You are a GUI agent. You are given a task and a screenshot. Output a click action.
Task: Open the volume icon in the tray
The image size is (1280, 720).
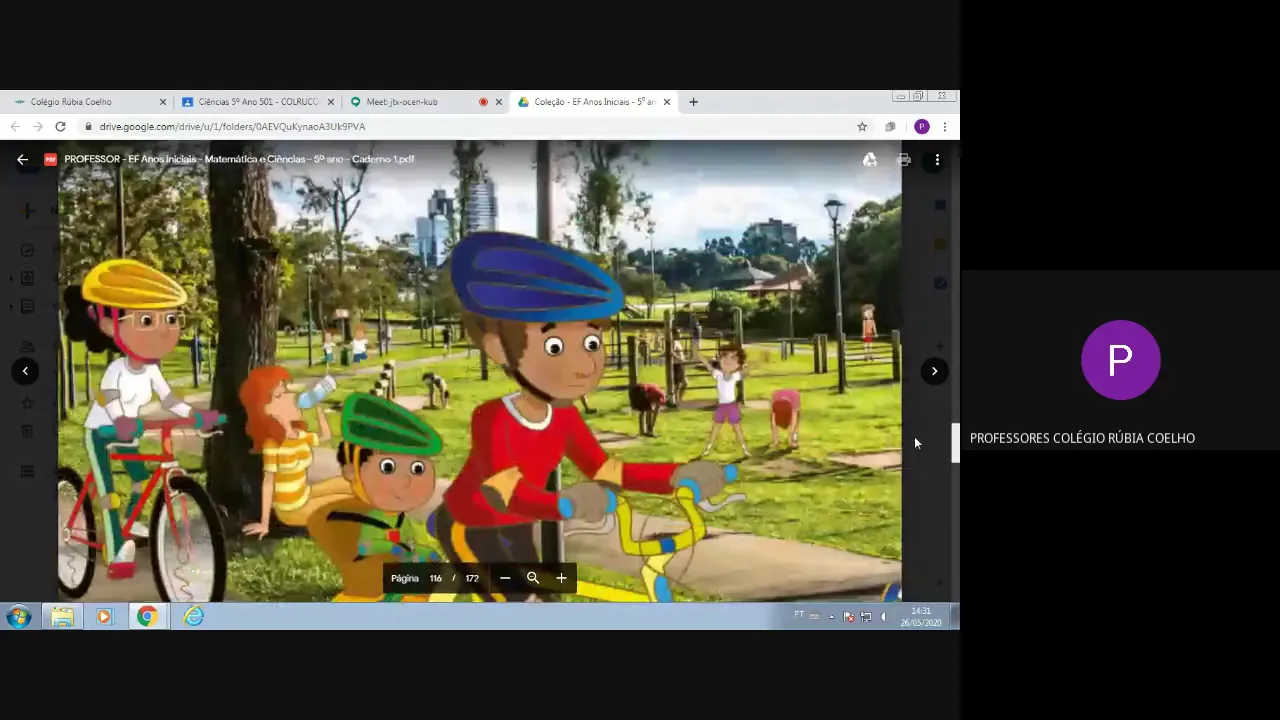click(x=883, y=617)
